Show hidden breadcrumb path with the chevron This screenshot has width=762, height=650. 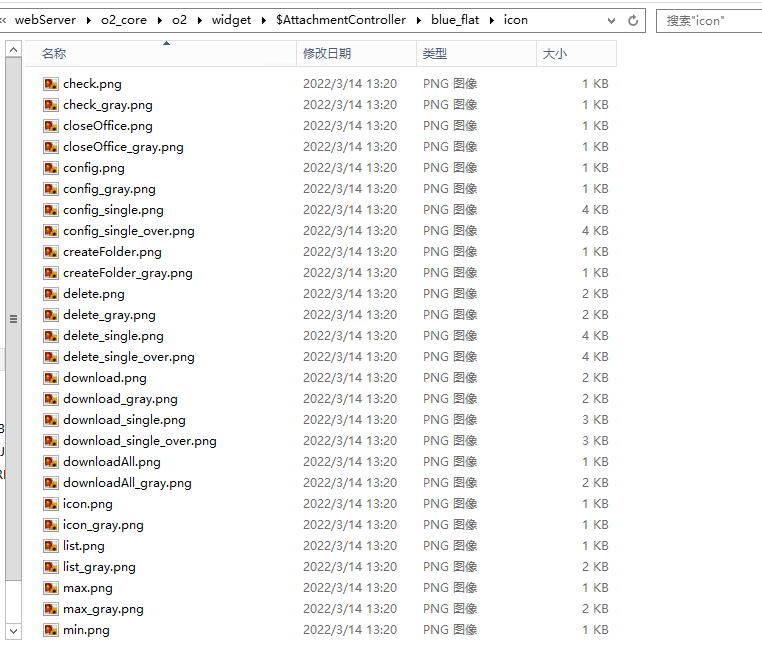tap(3, 20)
